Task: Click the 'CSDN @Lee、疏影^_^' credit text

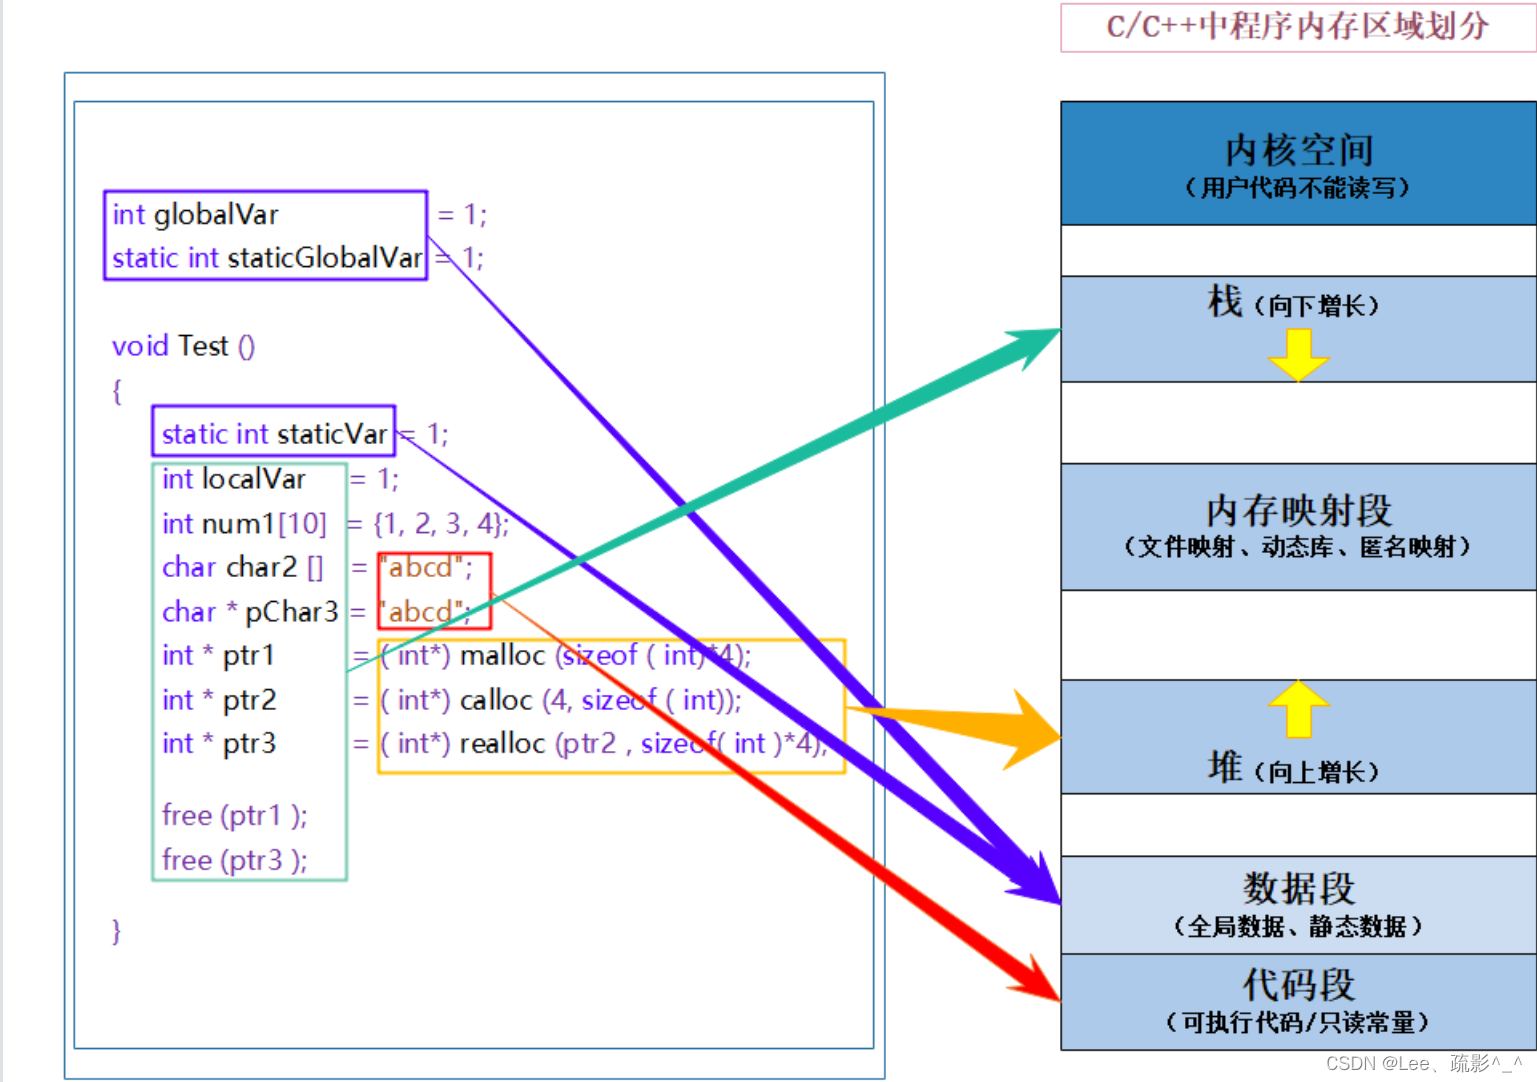Action: (x=1425, y=1063)
